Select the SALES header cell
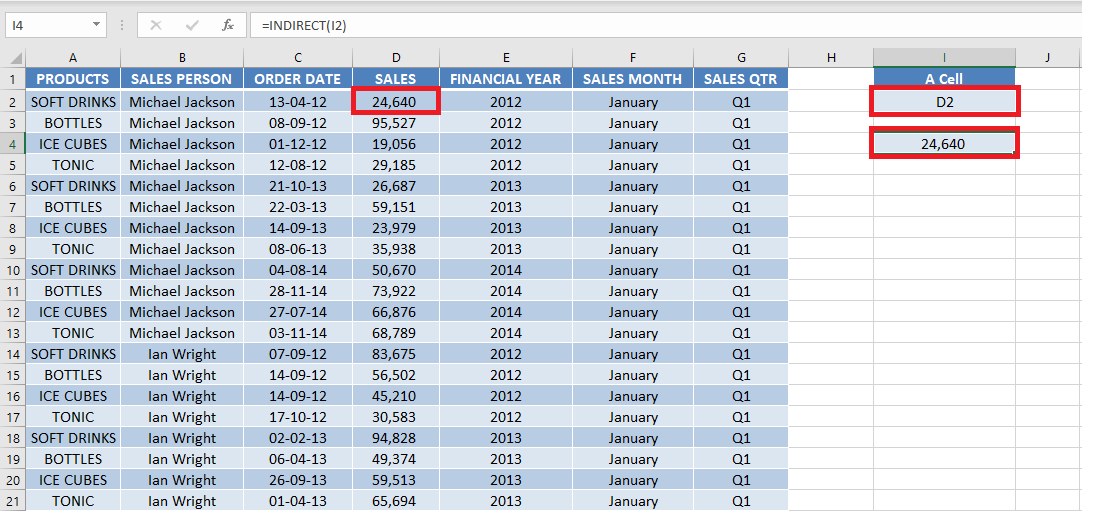The image size is (1096, 515). 396,79
